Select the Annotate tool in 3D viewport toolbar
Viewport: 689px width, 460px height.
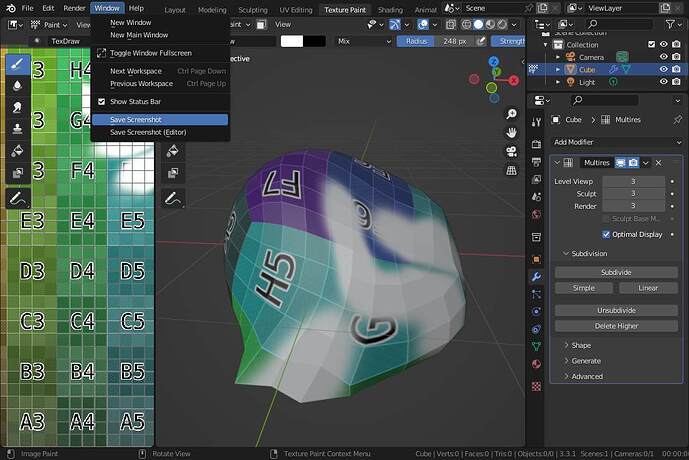(x=173, y=199)
